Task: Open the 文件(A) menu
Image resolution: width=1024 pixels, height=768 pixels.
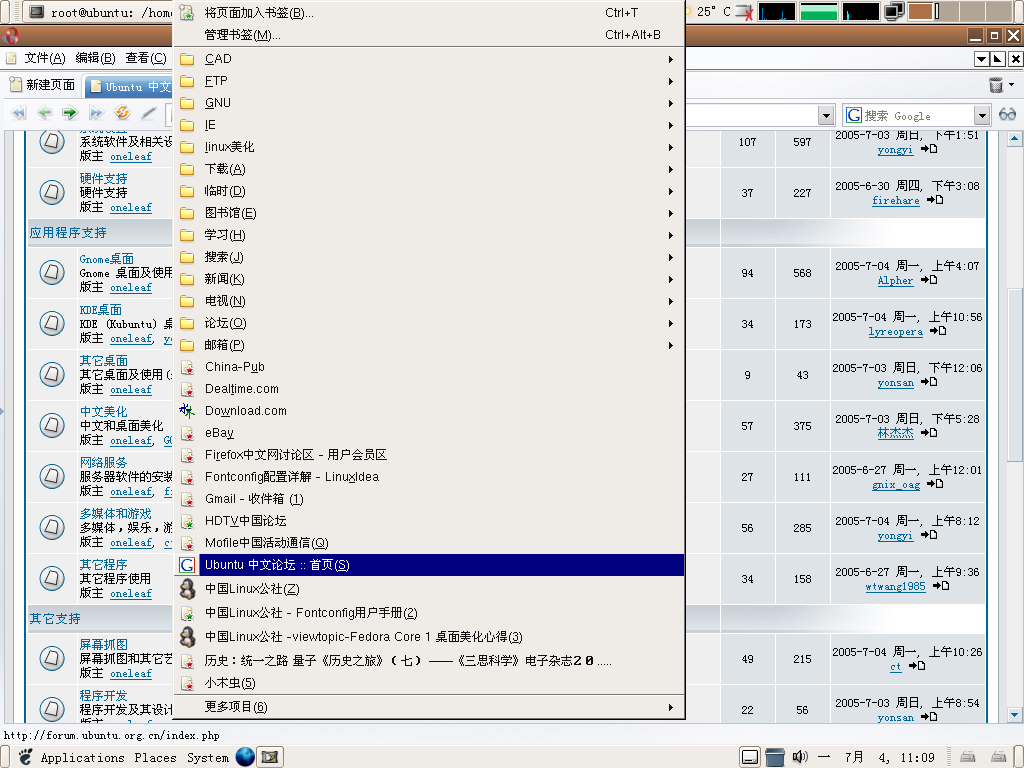Action: pos(45,58)
